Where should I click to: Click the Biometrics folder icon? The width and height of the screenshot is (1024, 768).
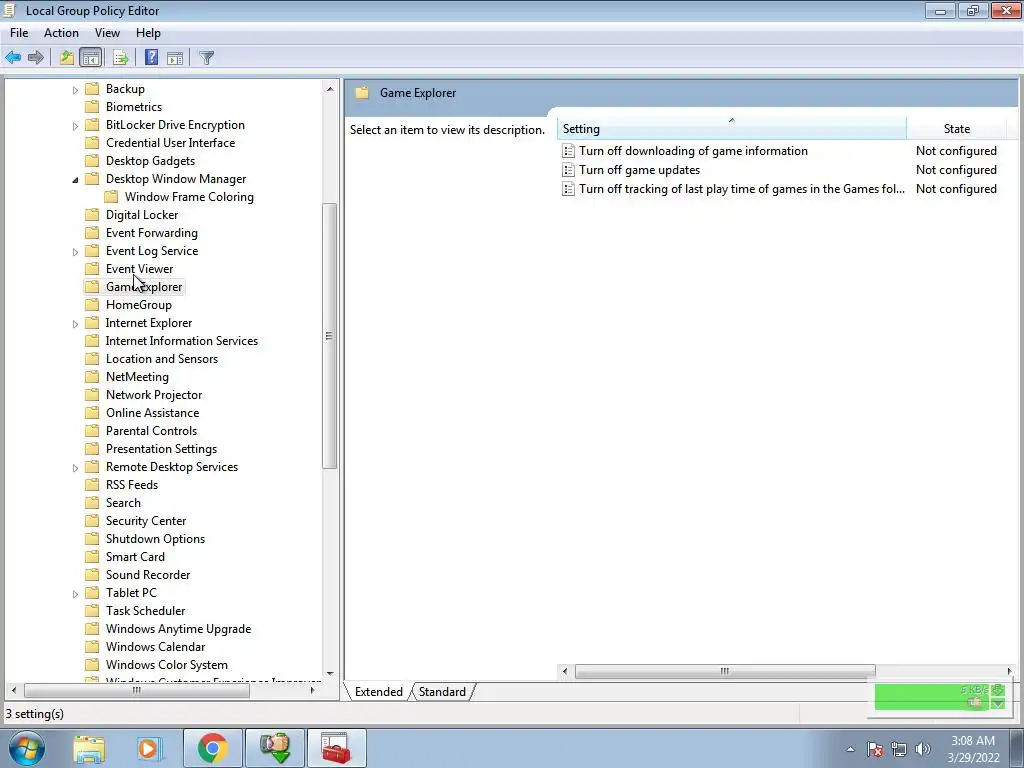coord(93,106)
